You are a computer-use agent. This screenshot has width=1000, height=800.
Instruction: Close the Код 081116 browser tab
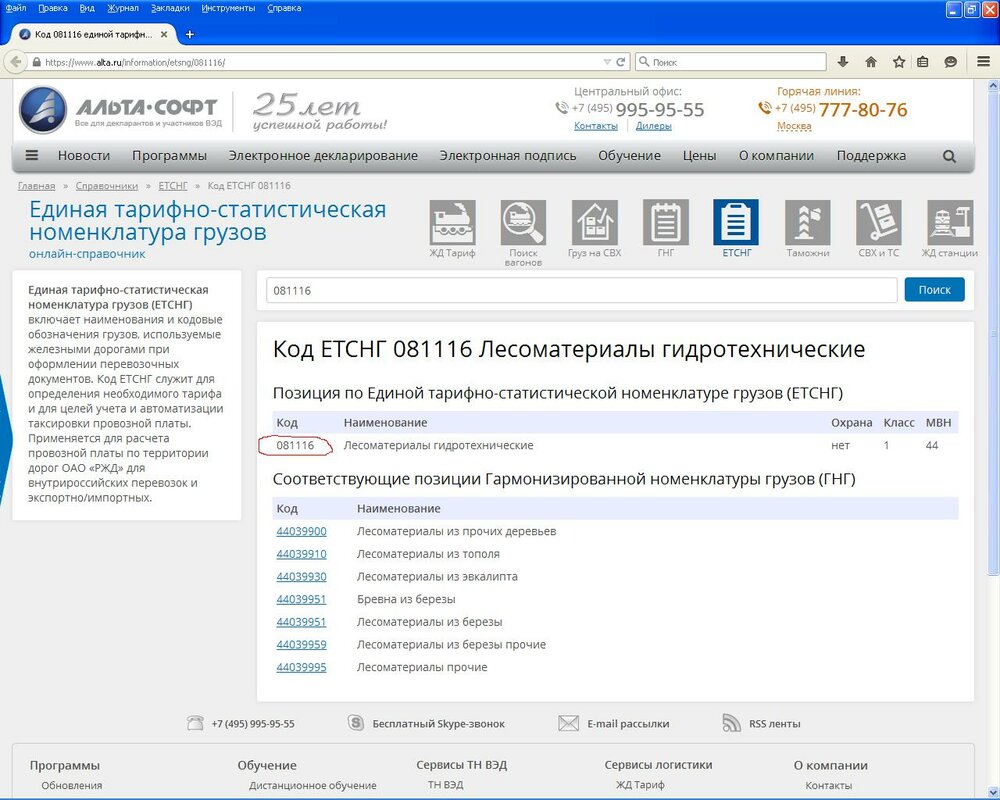point(164,34)
